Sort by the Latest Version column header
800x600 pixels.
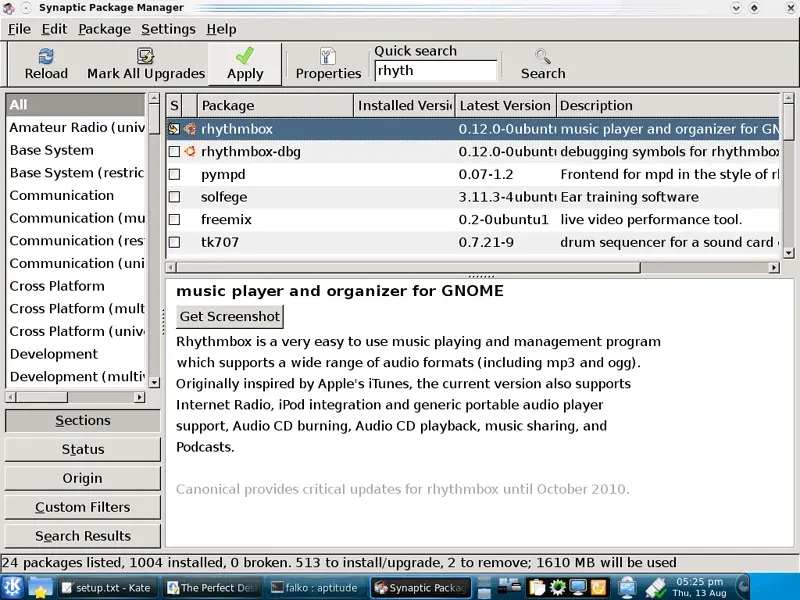point(506,106)
